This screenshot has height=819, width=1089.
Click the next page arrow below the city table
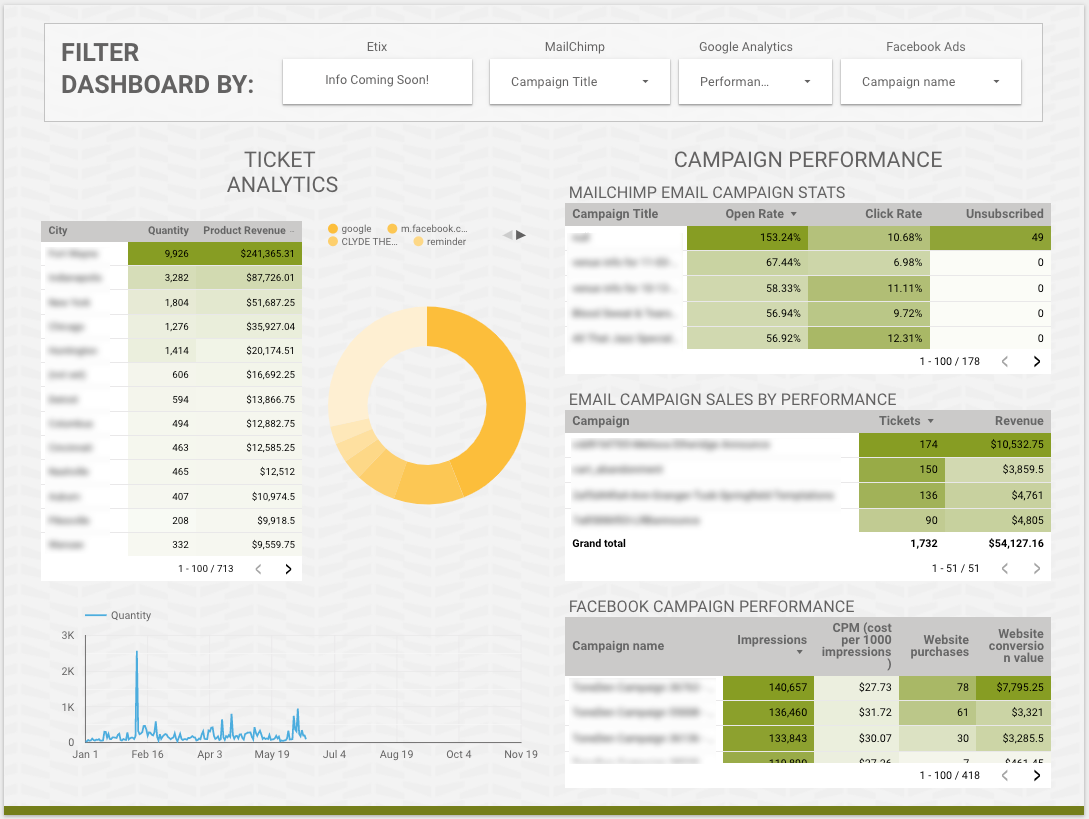[x=288, y=568]
